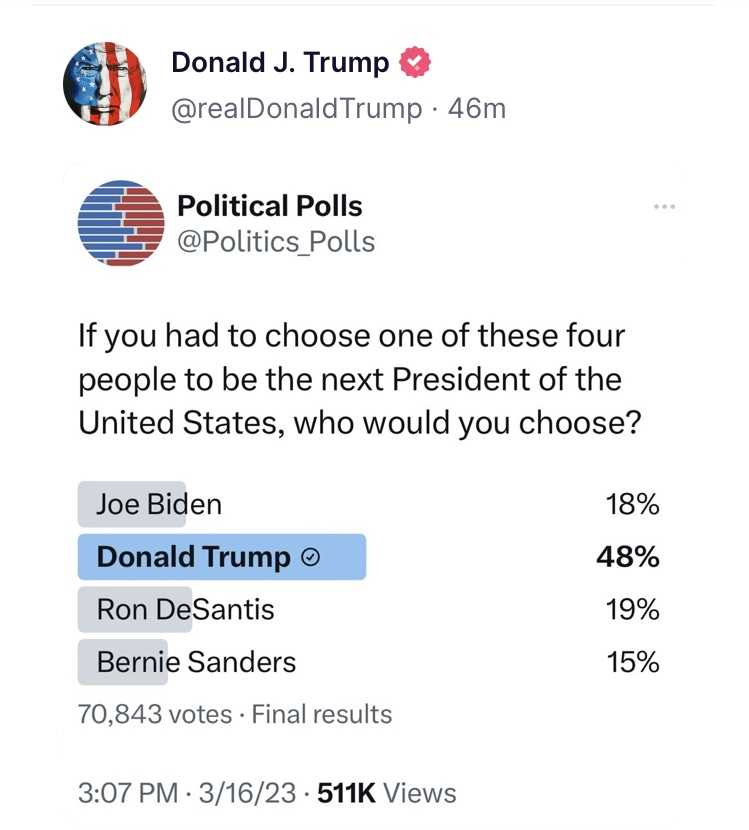
Task: Open the three-dot more options menu
Action: click(x=663, y=207)
